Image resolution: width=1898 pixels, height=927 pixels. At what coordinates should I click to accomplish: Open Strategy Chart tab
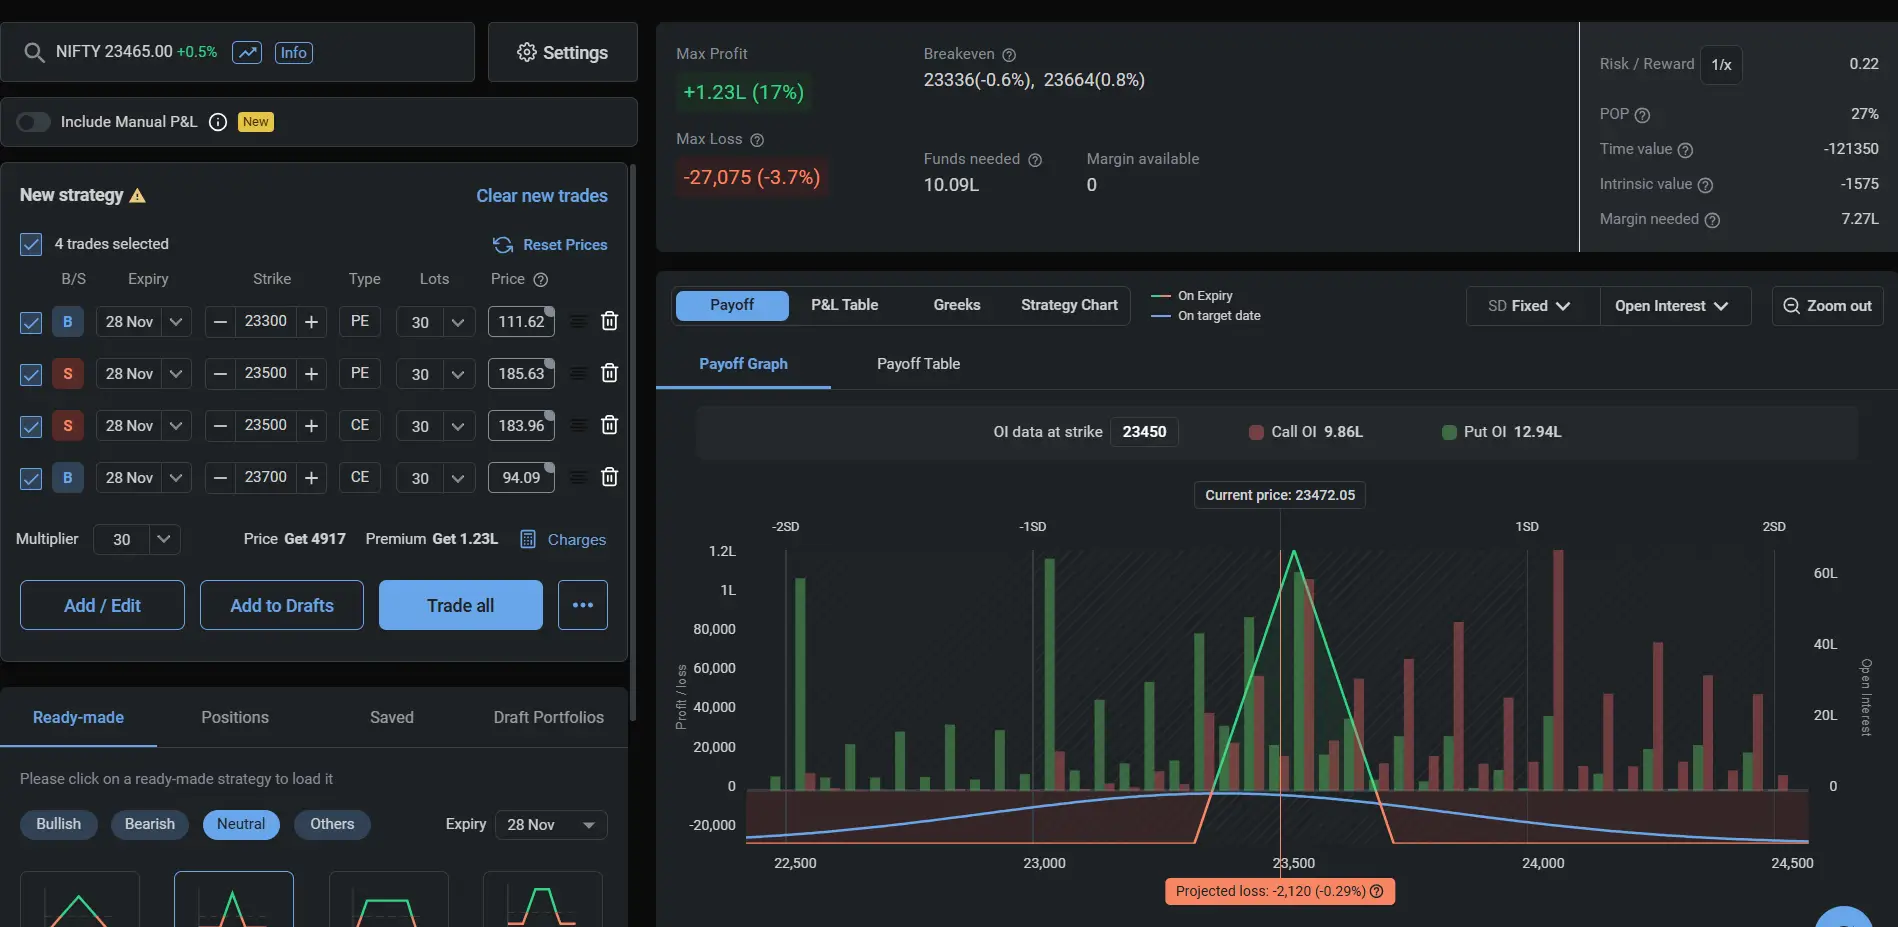1069,305
